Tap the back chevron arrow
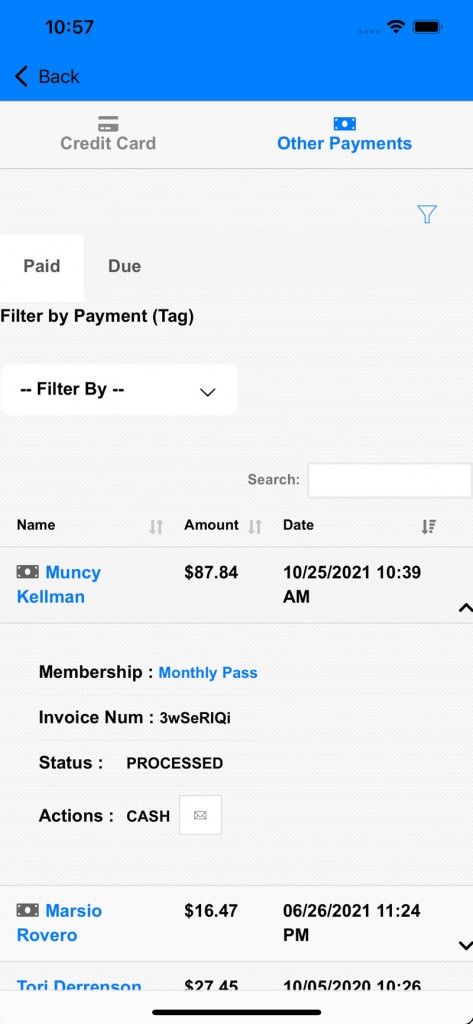The height and width of the screenshot is (1024, 473). [22, 76]
